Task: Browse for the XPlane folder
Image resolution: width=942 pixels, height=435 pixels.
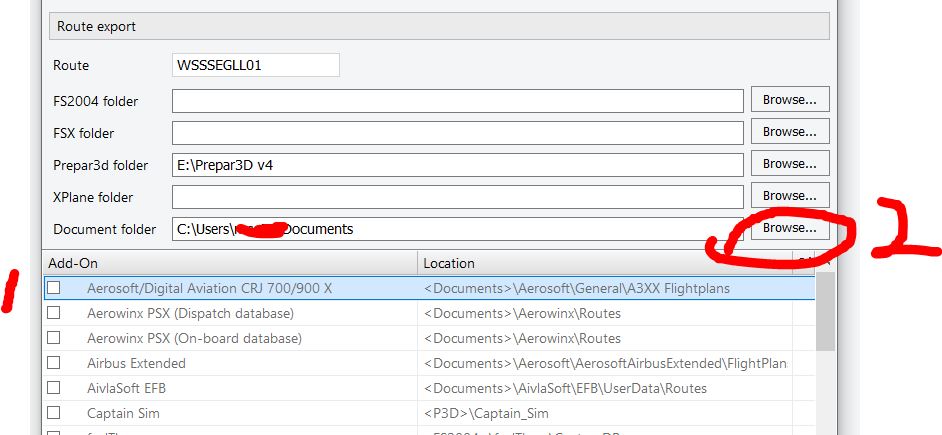Action: click(x=789, y=196)
